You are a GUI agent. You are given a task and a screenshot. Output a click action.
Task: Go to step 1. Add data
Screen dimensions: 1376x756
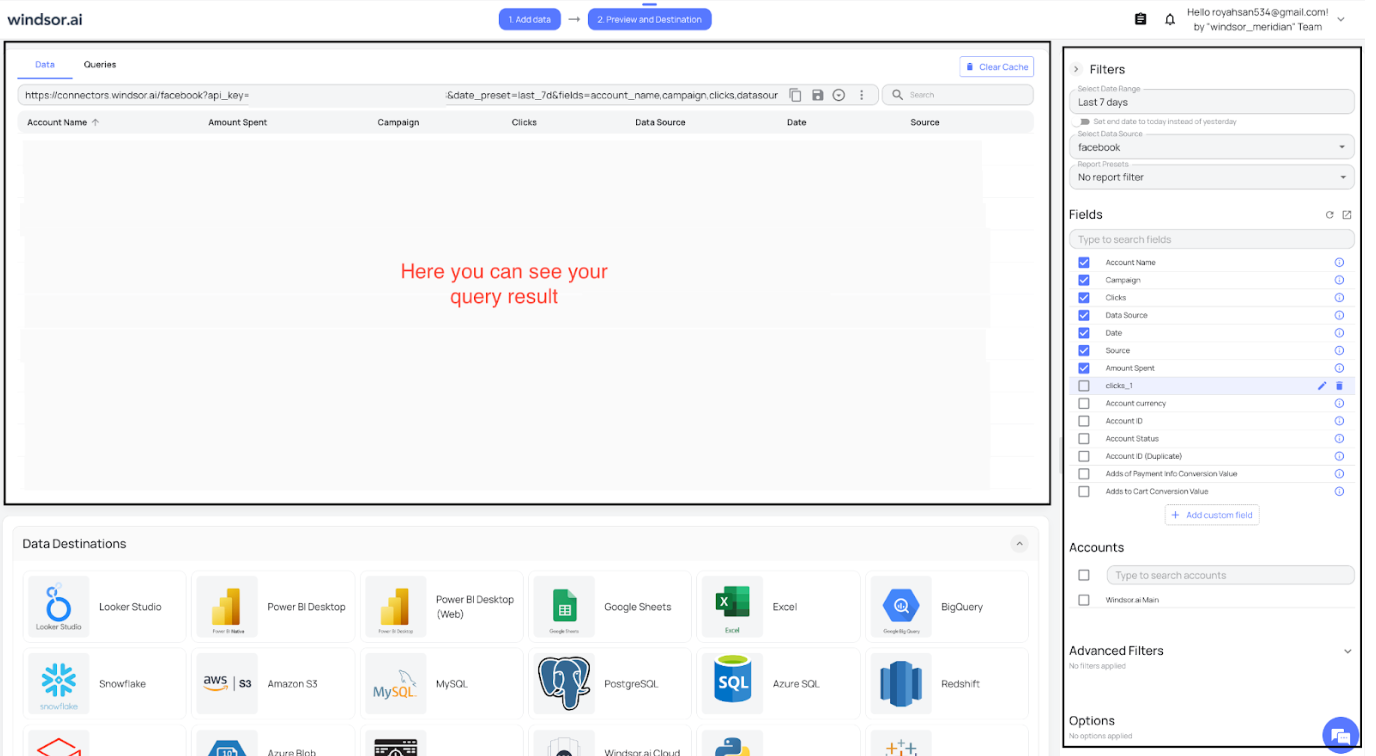point(530,19)
